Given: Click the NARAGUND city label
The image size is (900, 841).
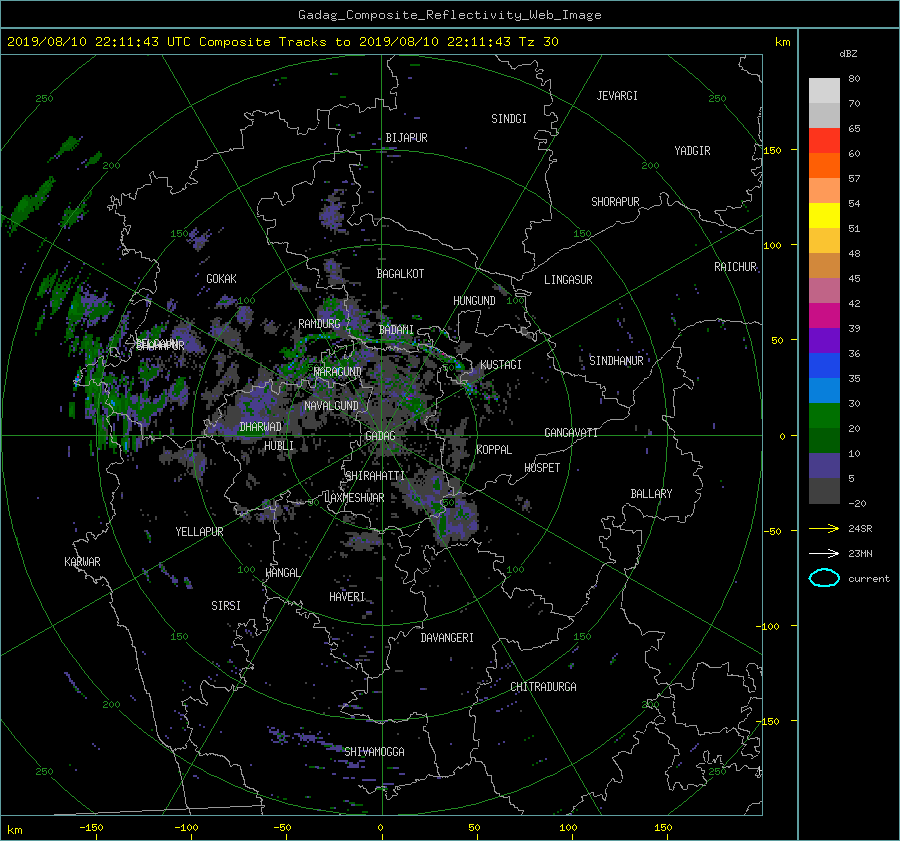Looking at the screenshot, I should (338, 371).
